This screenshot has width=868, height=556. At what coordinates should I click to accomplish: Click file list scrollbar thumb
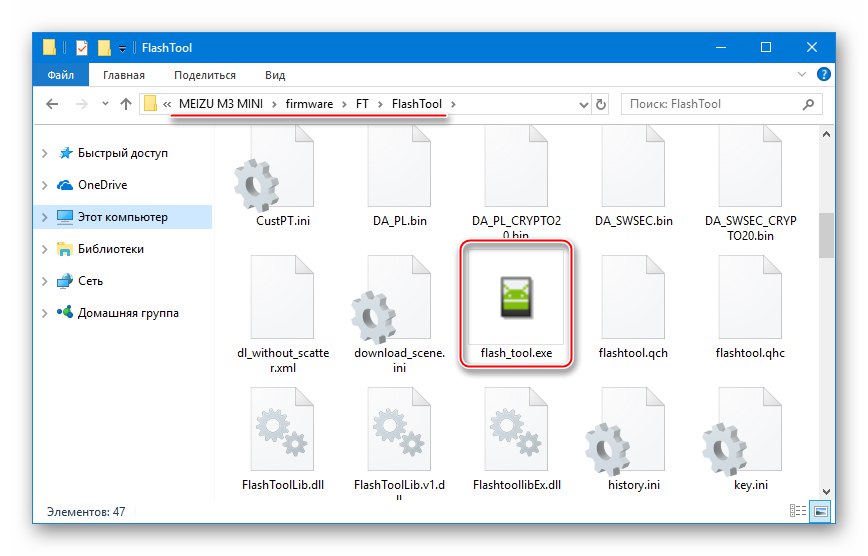826,235
